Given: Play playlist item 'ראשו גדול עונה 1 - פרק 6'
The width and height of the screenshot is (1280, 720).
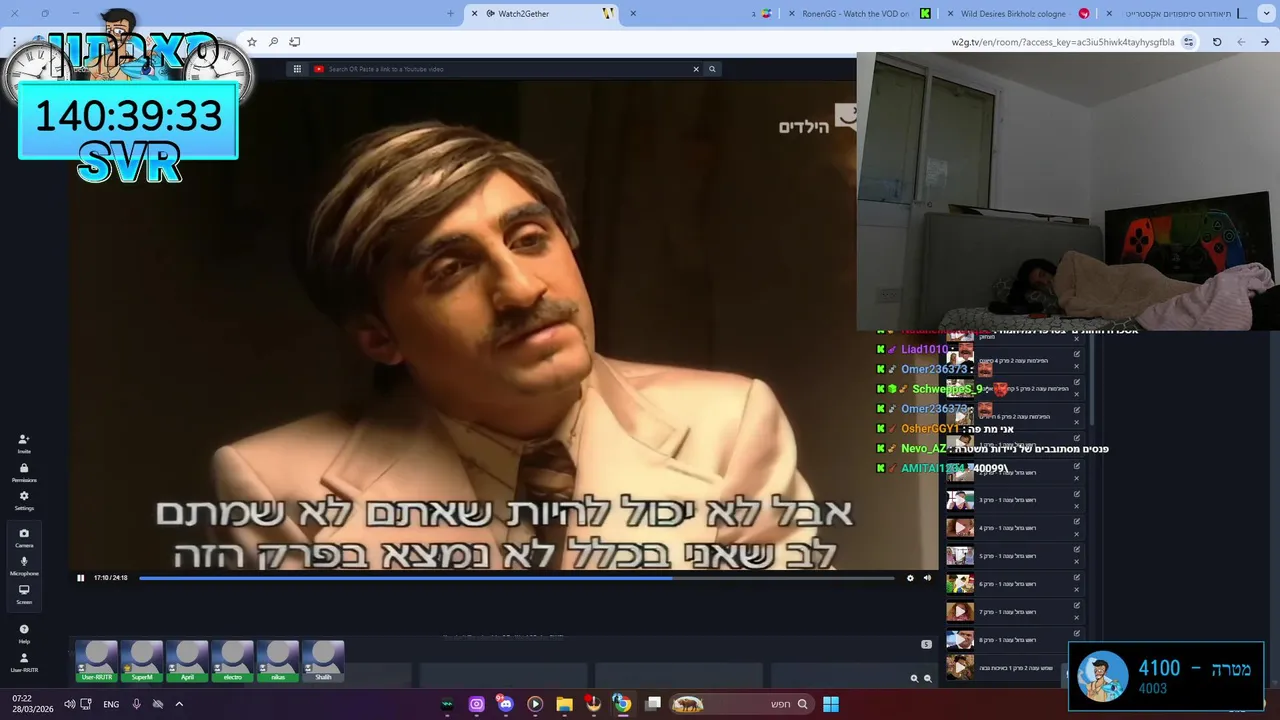Looking at the screenshot, I should [x=960, y=583].
